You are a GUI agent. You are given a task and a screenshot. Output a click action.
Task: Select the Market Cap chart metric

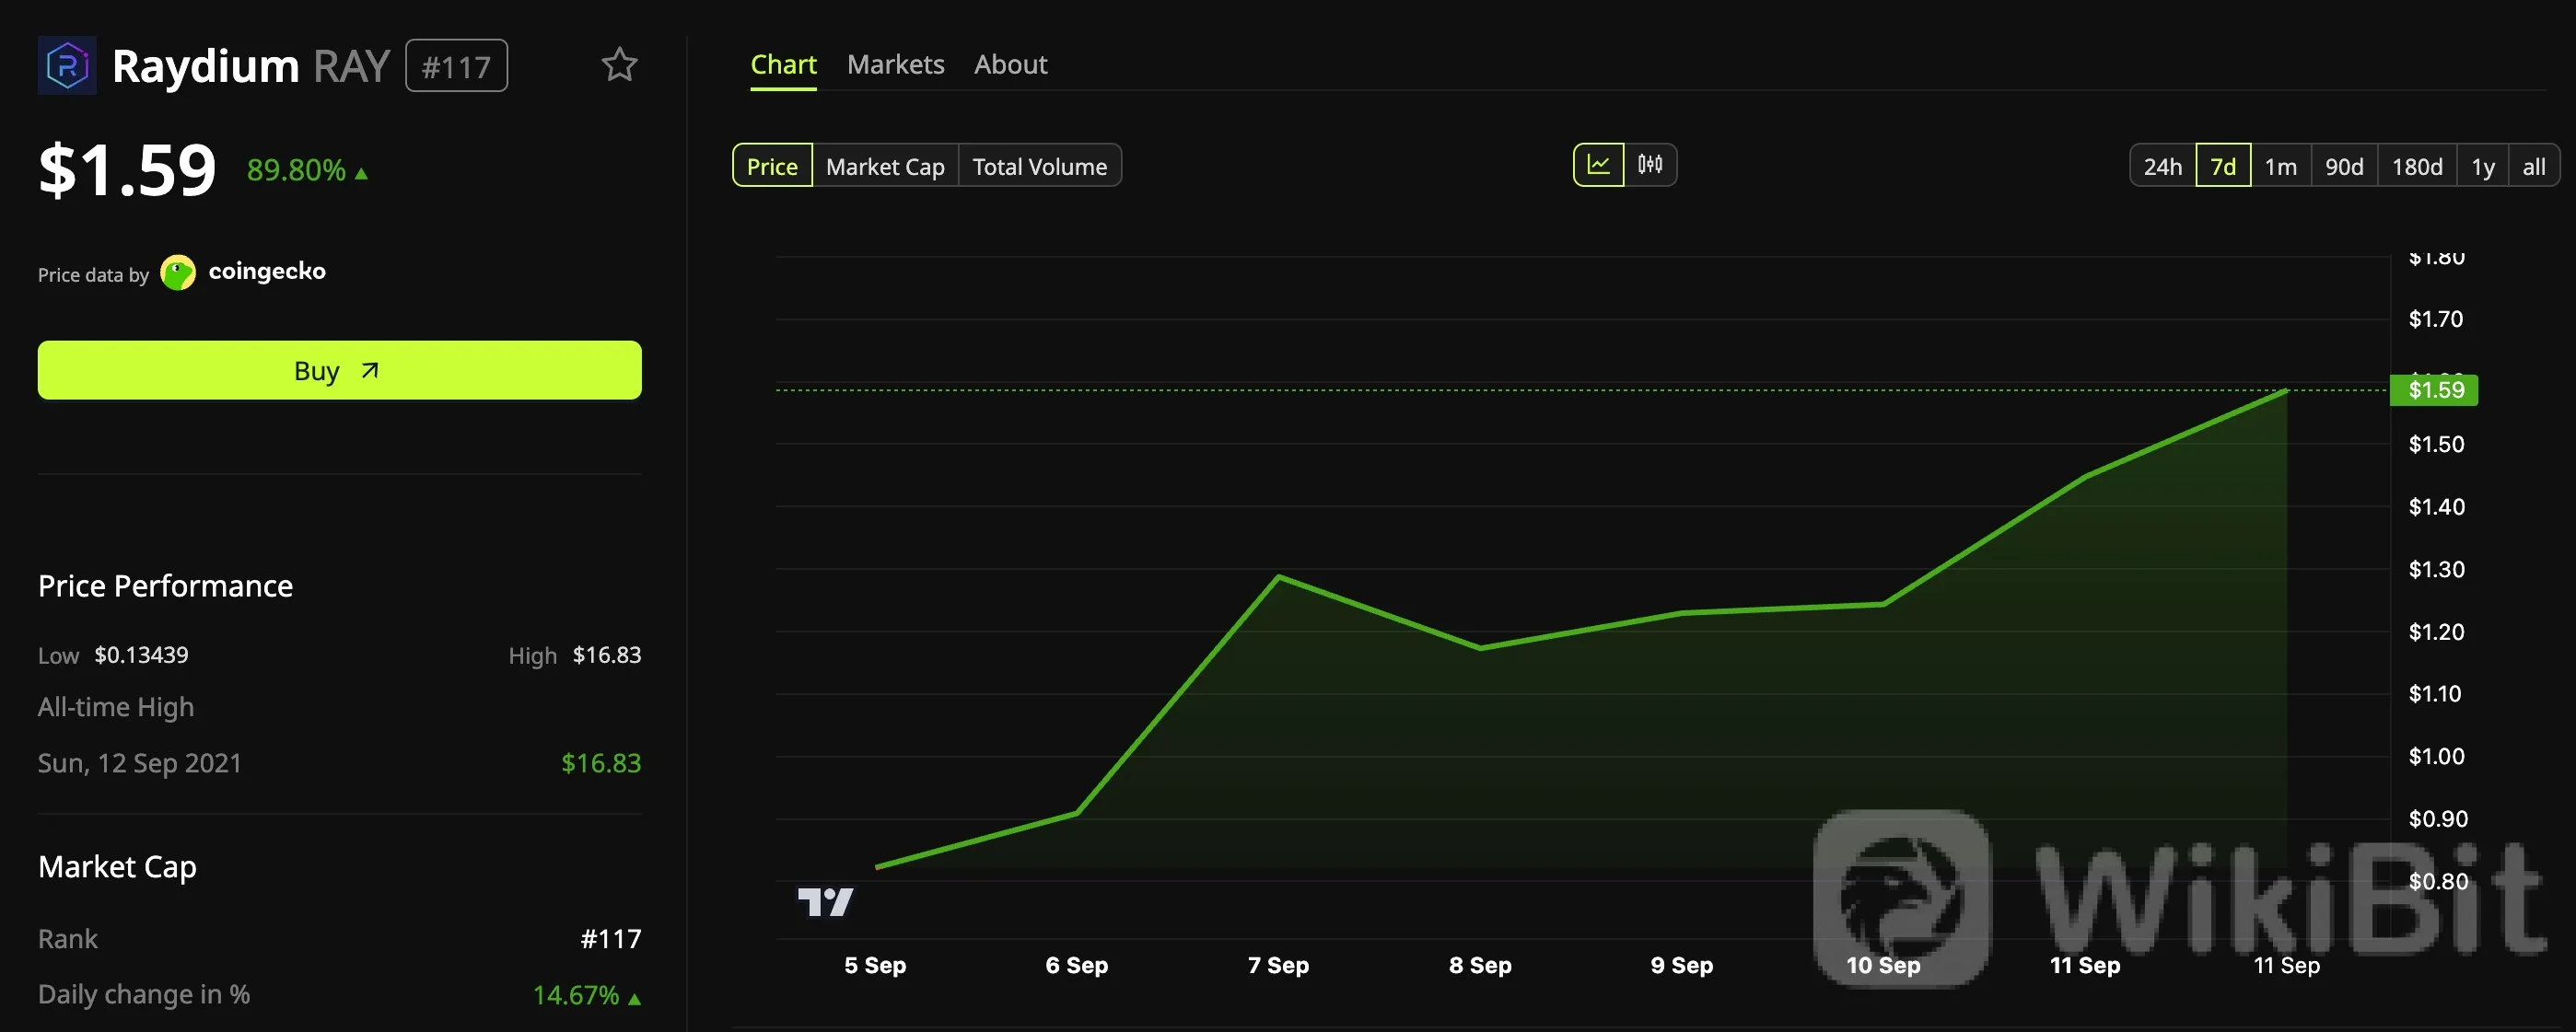point(885,166)
